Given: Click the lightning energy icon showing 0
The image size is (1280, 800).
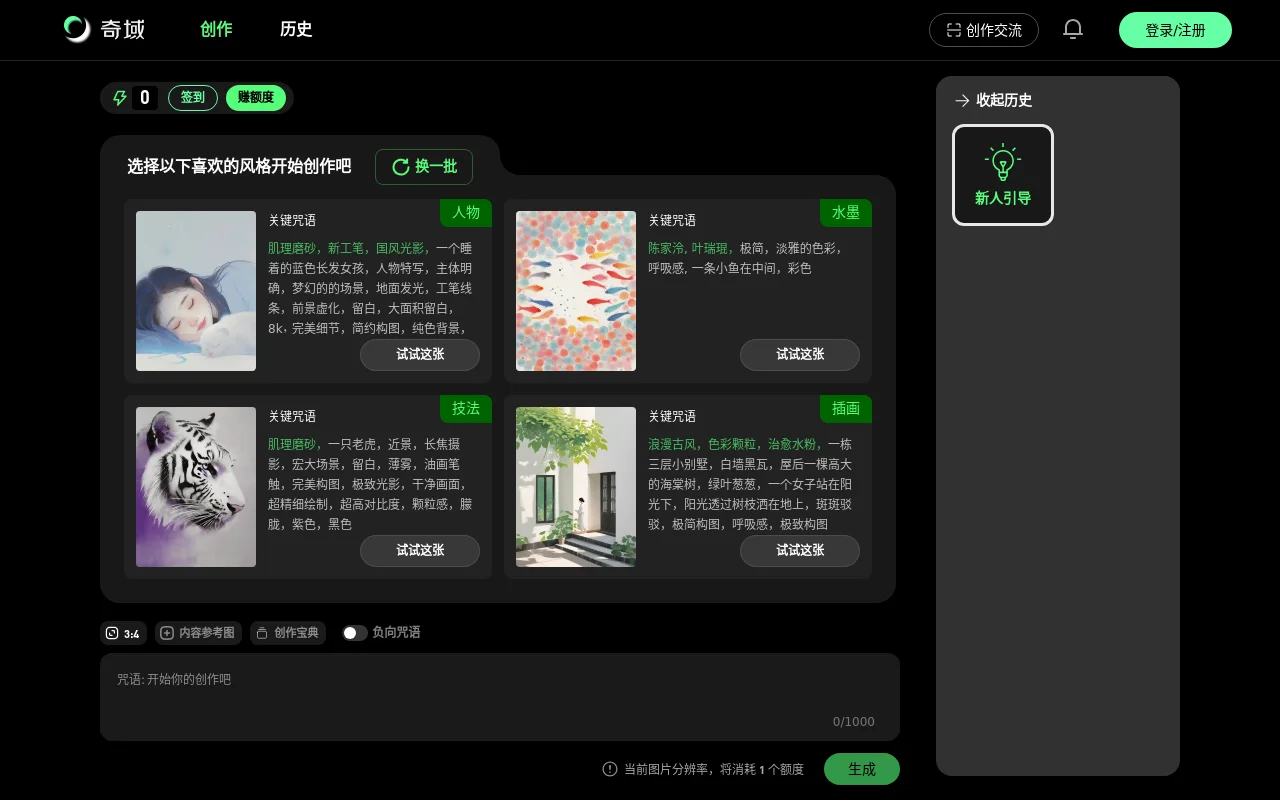Looking at the screenshot, I should (x=119, y=97).
